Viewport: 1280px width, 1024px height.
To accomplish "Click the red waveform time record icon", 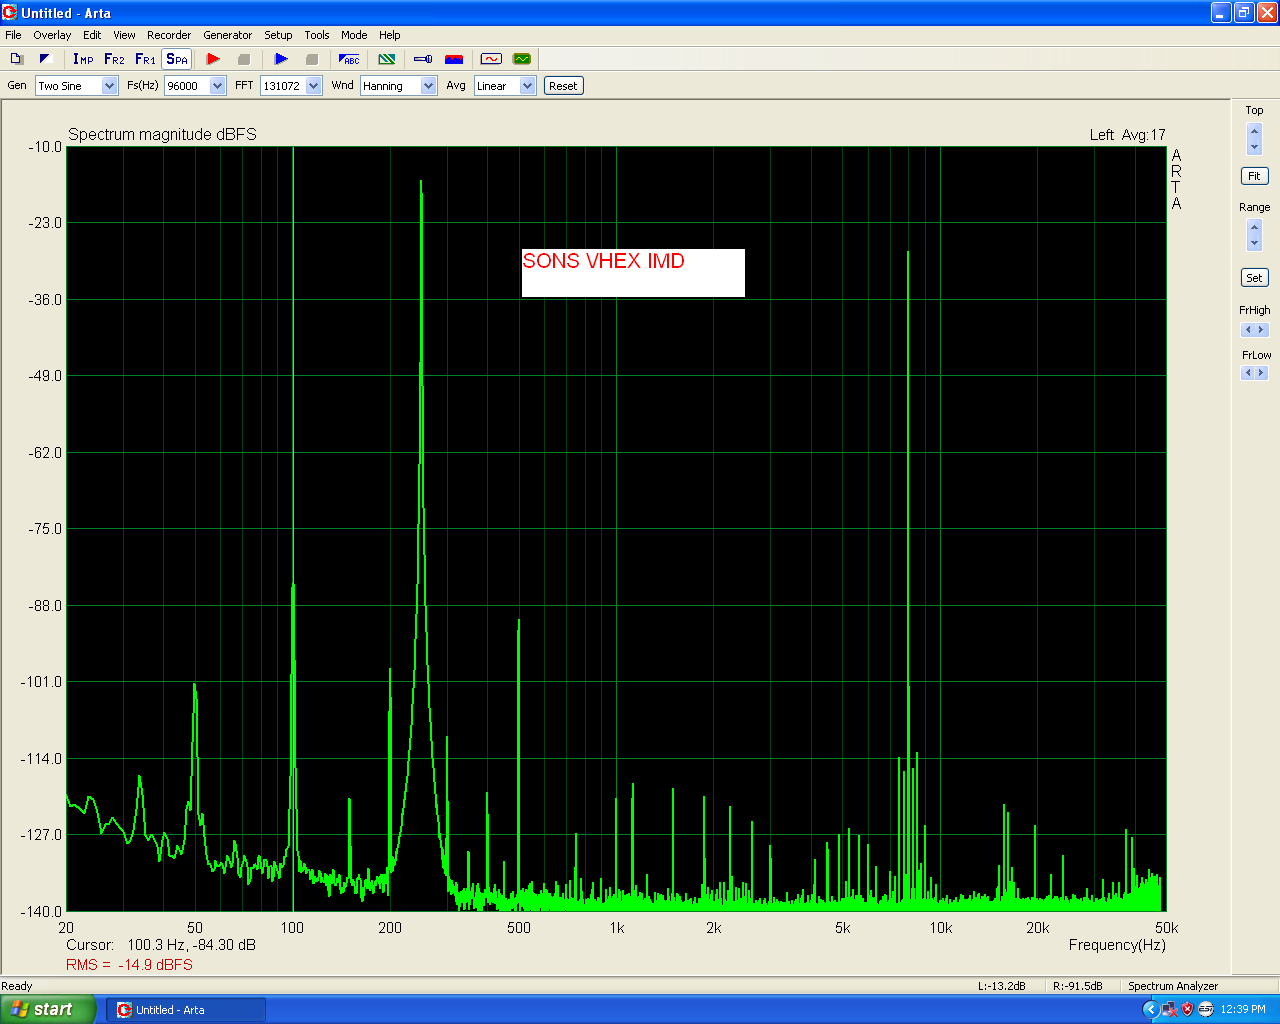I will click(491, 59).
